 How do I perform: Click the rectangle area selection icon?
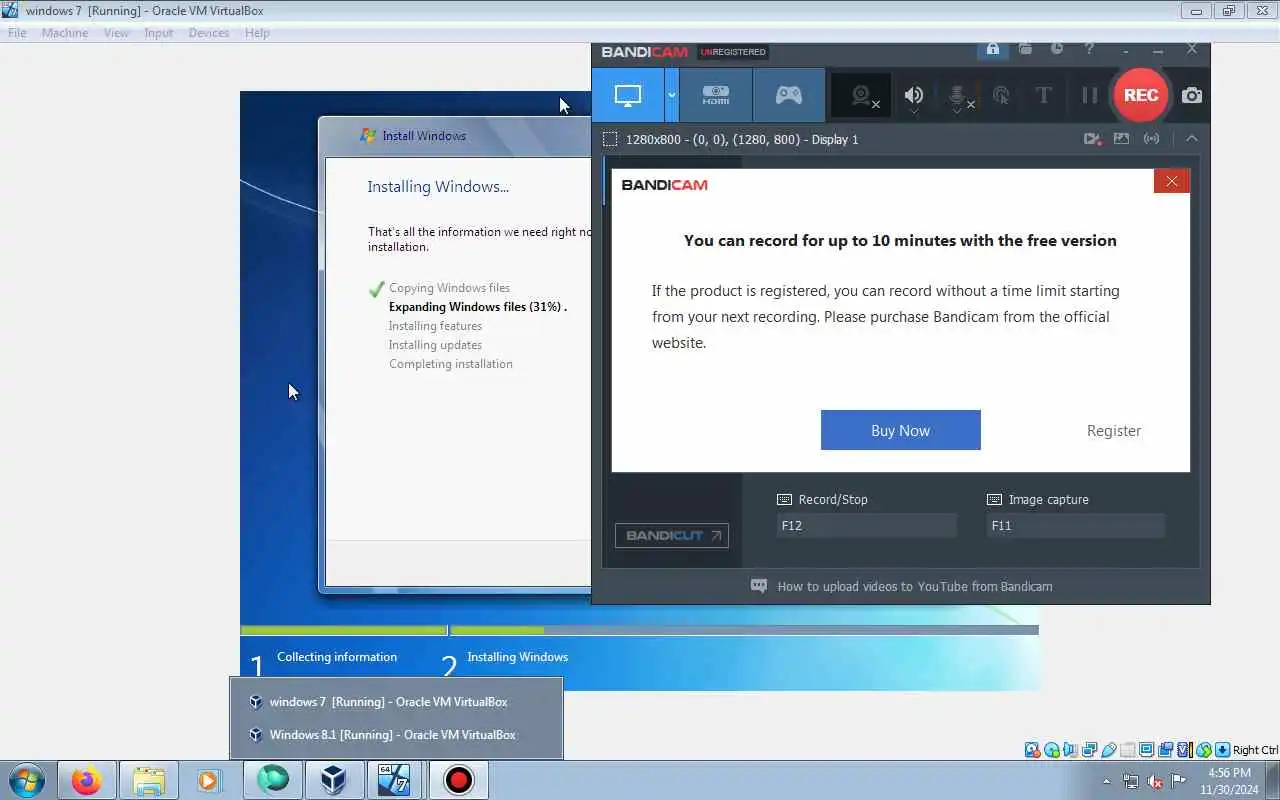[x=610, y=139]
